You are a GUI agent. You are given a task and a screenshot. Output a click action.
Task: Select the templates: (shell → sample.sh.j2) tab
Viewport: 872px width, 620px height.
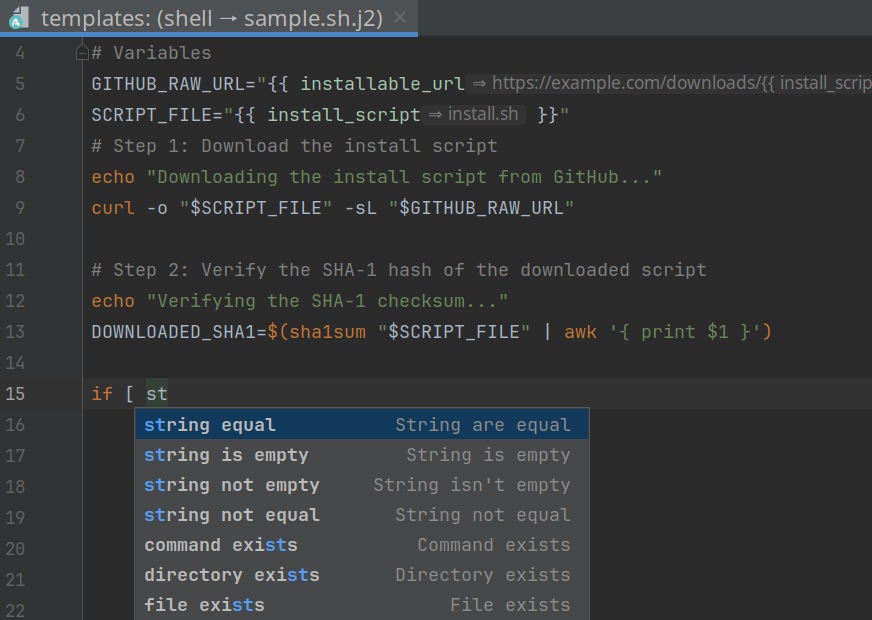pos(209,18)
